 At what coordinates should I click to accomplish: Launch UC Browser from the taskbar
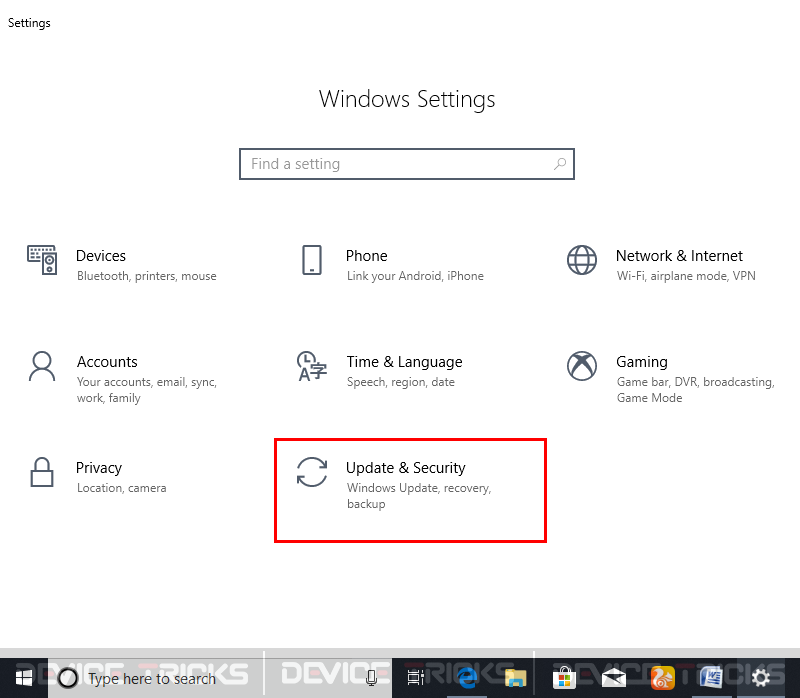click(662, 678)
